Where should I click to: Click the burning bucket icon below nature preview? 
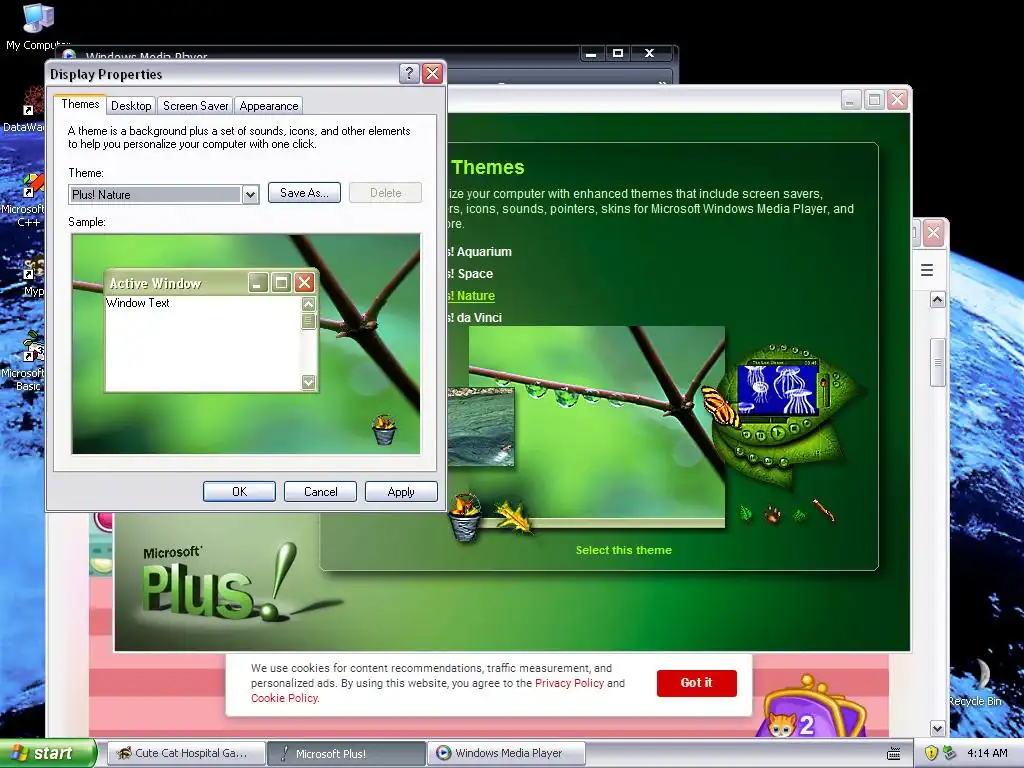465,517
